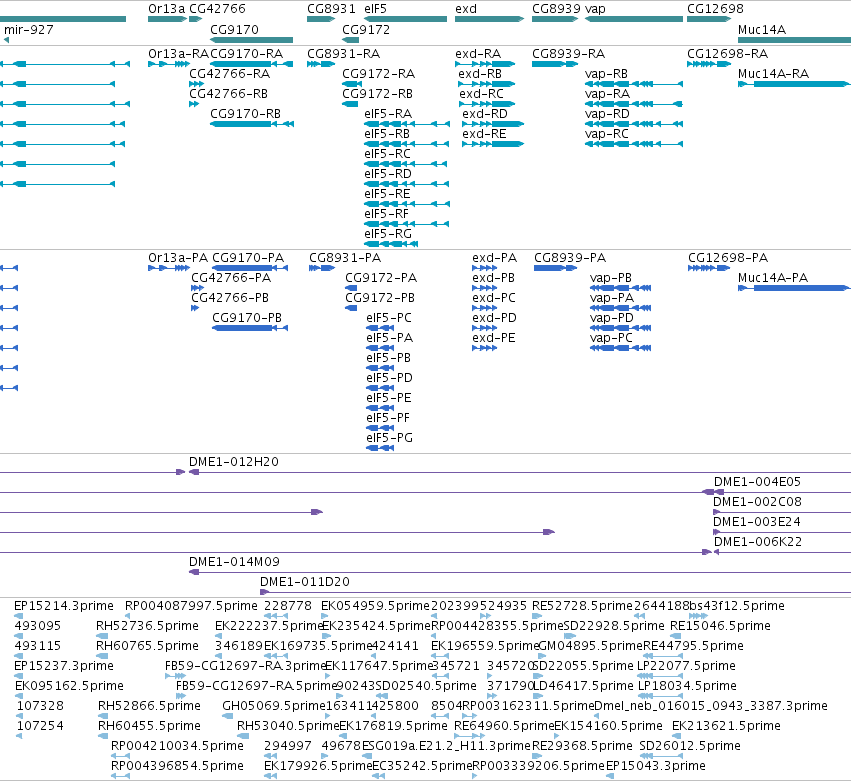Click the blue CDS glyph below CG8939-PA

tap(555, 268)
